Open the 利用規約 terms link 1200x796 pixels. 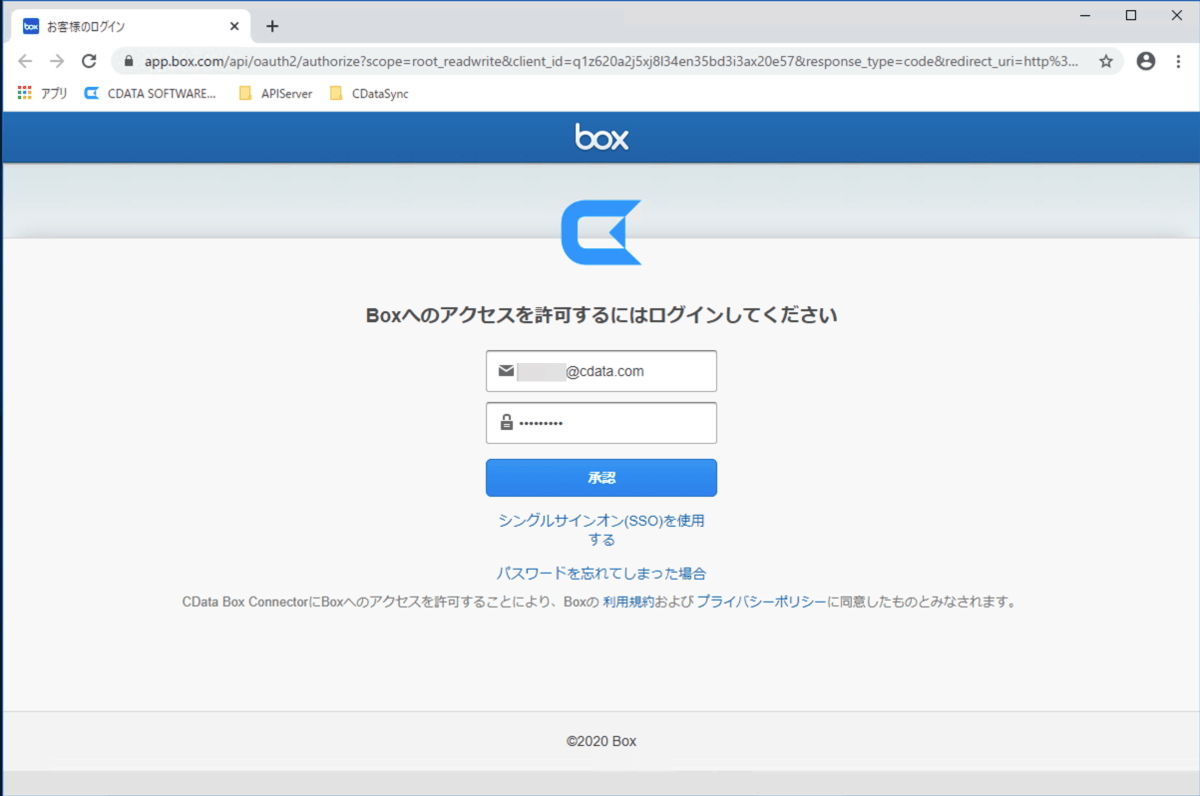[x=628, y=602]
